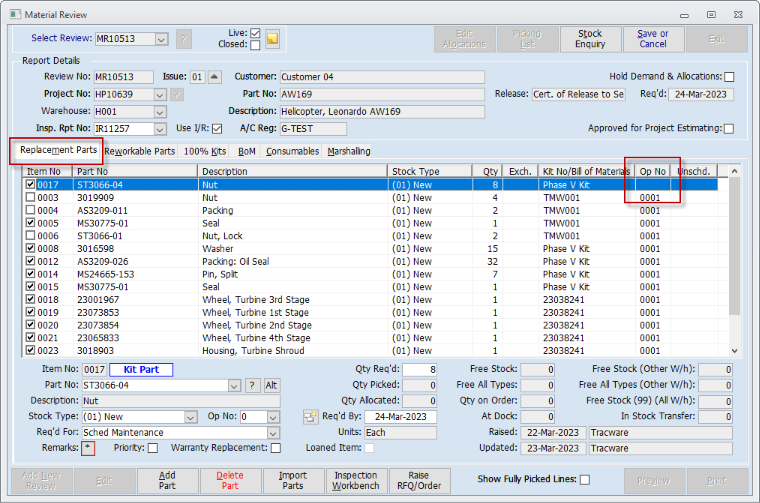The width and height of the screenshot is (760, 503).
Task: Open the Consumables tab
Action: coord(292,151)
